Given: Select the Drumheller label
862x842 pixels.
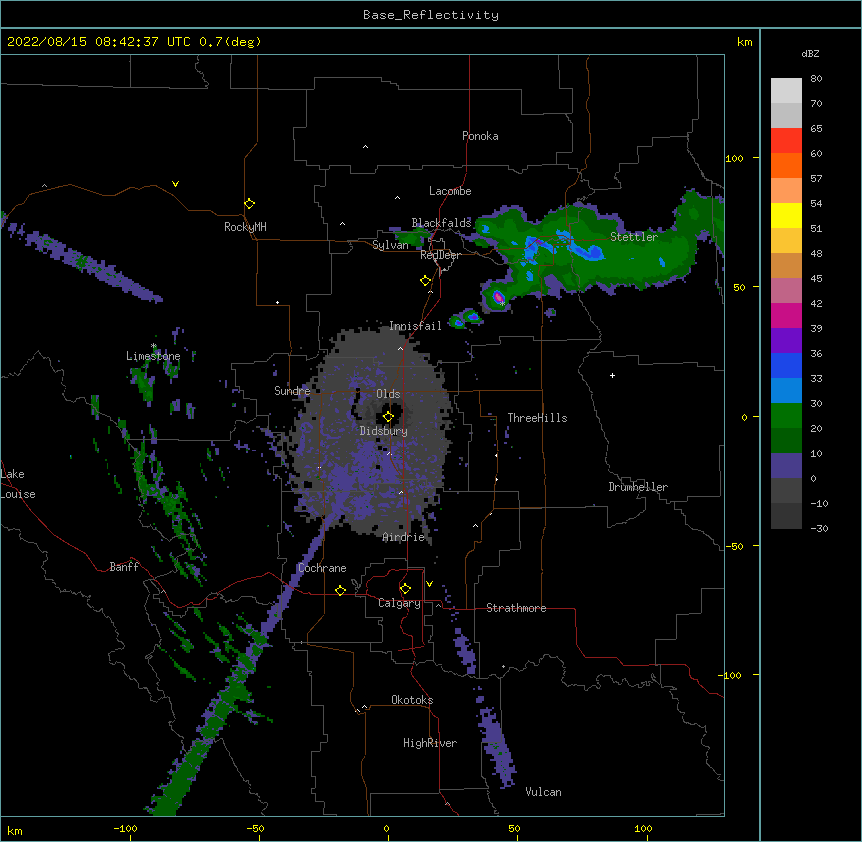Looking at the screenshot, I should coord(638,487).
